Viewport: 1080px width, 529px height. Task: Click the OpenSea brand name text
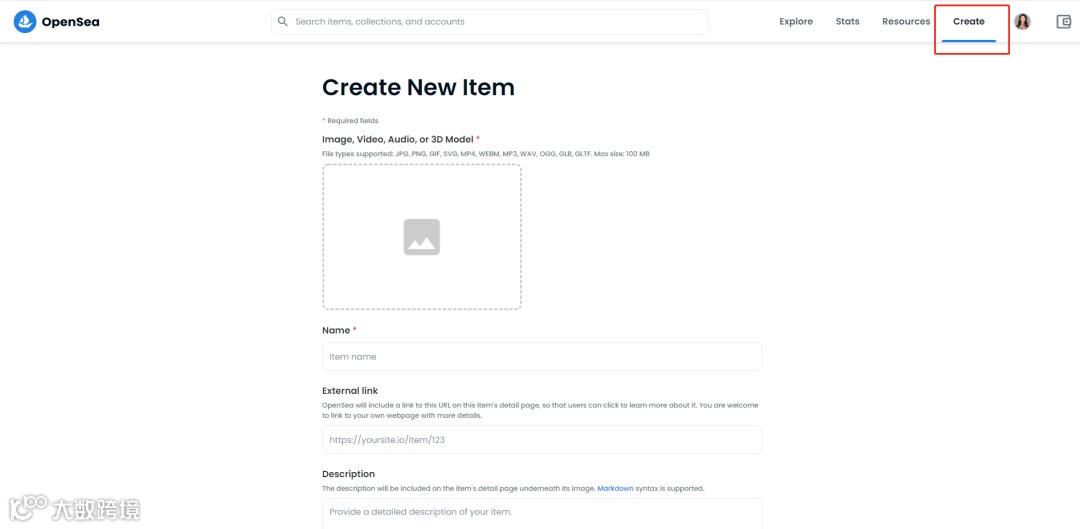(x=70, y=21)
